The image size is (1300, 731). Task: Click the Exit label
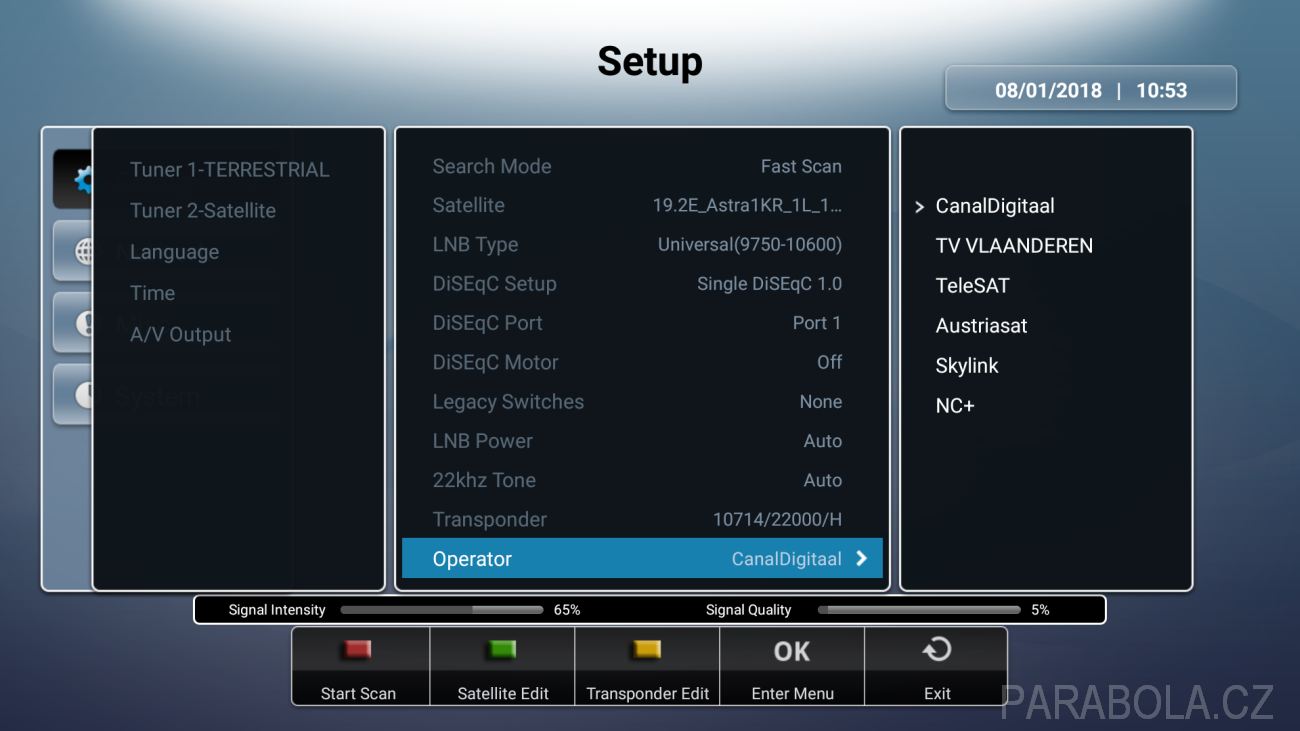coord(937,693)
